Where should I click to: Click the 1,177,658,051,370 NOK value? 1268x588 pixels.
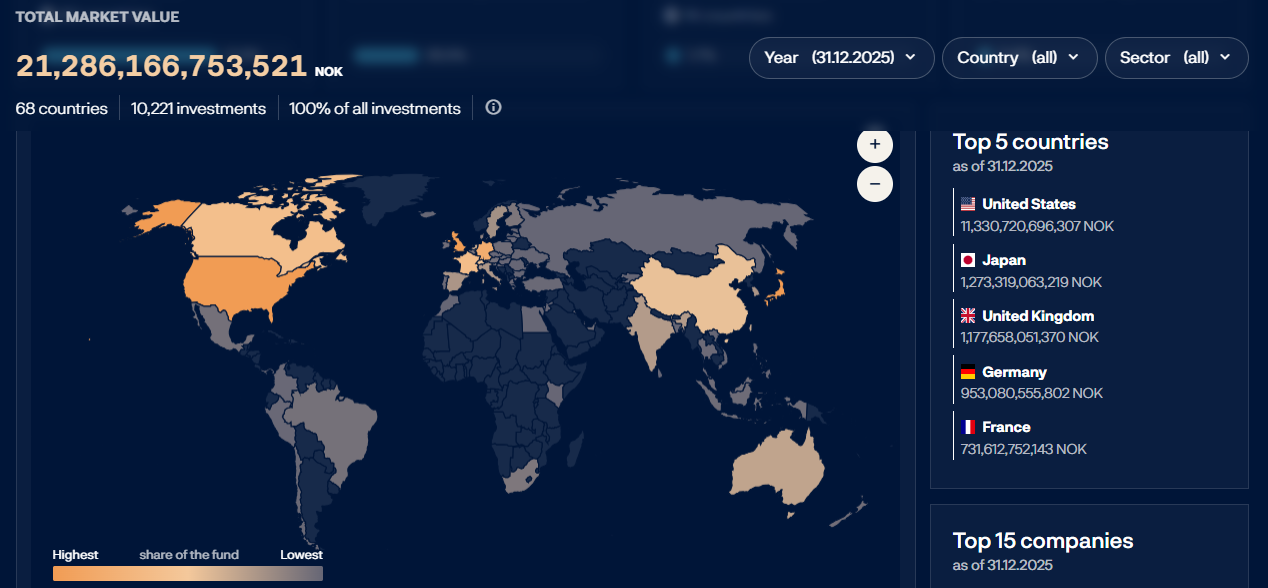[1029, 338]
